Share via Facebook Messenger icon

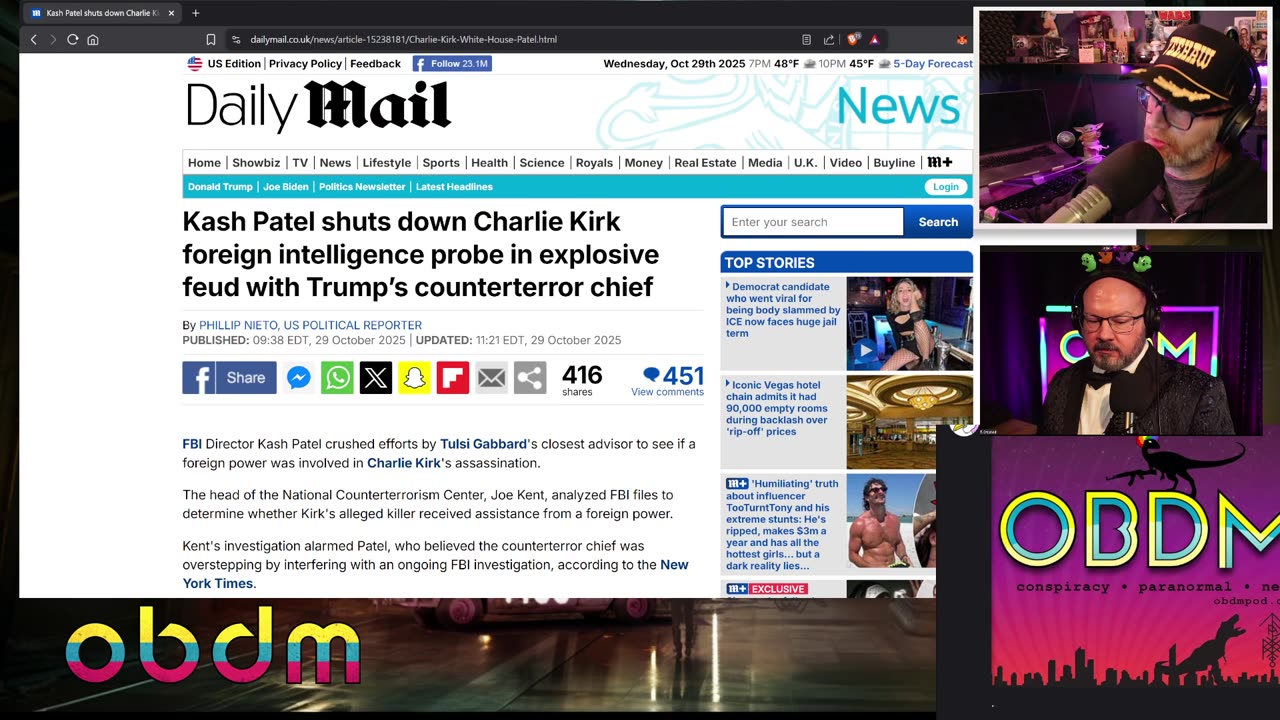[298, 377]
